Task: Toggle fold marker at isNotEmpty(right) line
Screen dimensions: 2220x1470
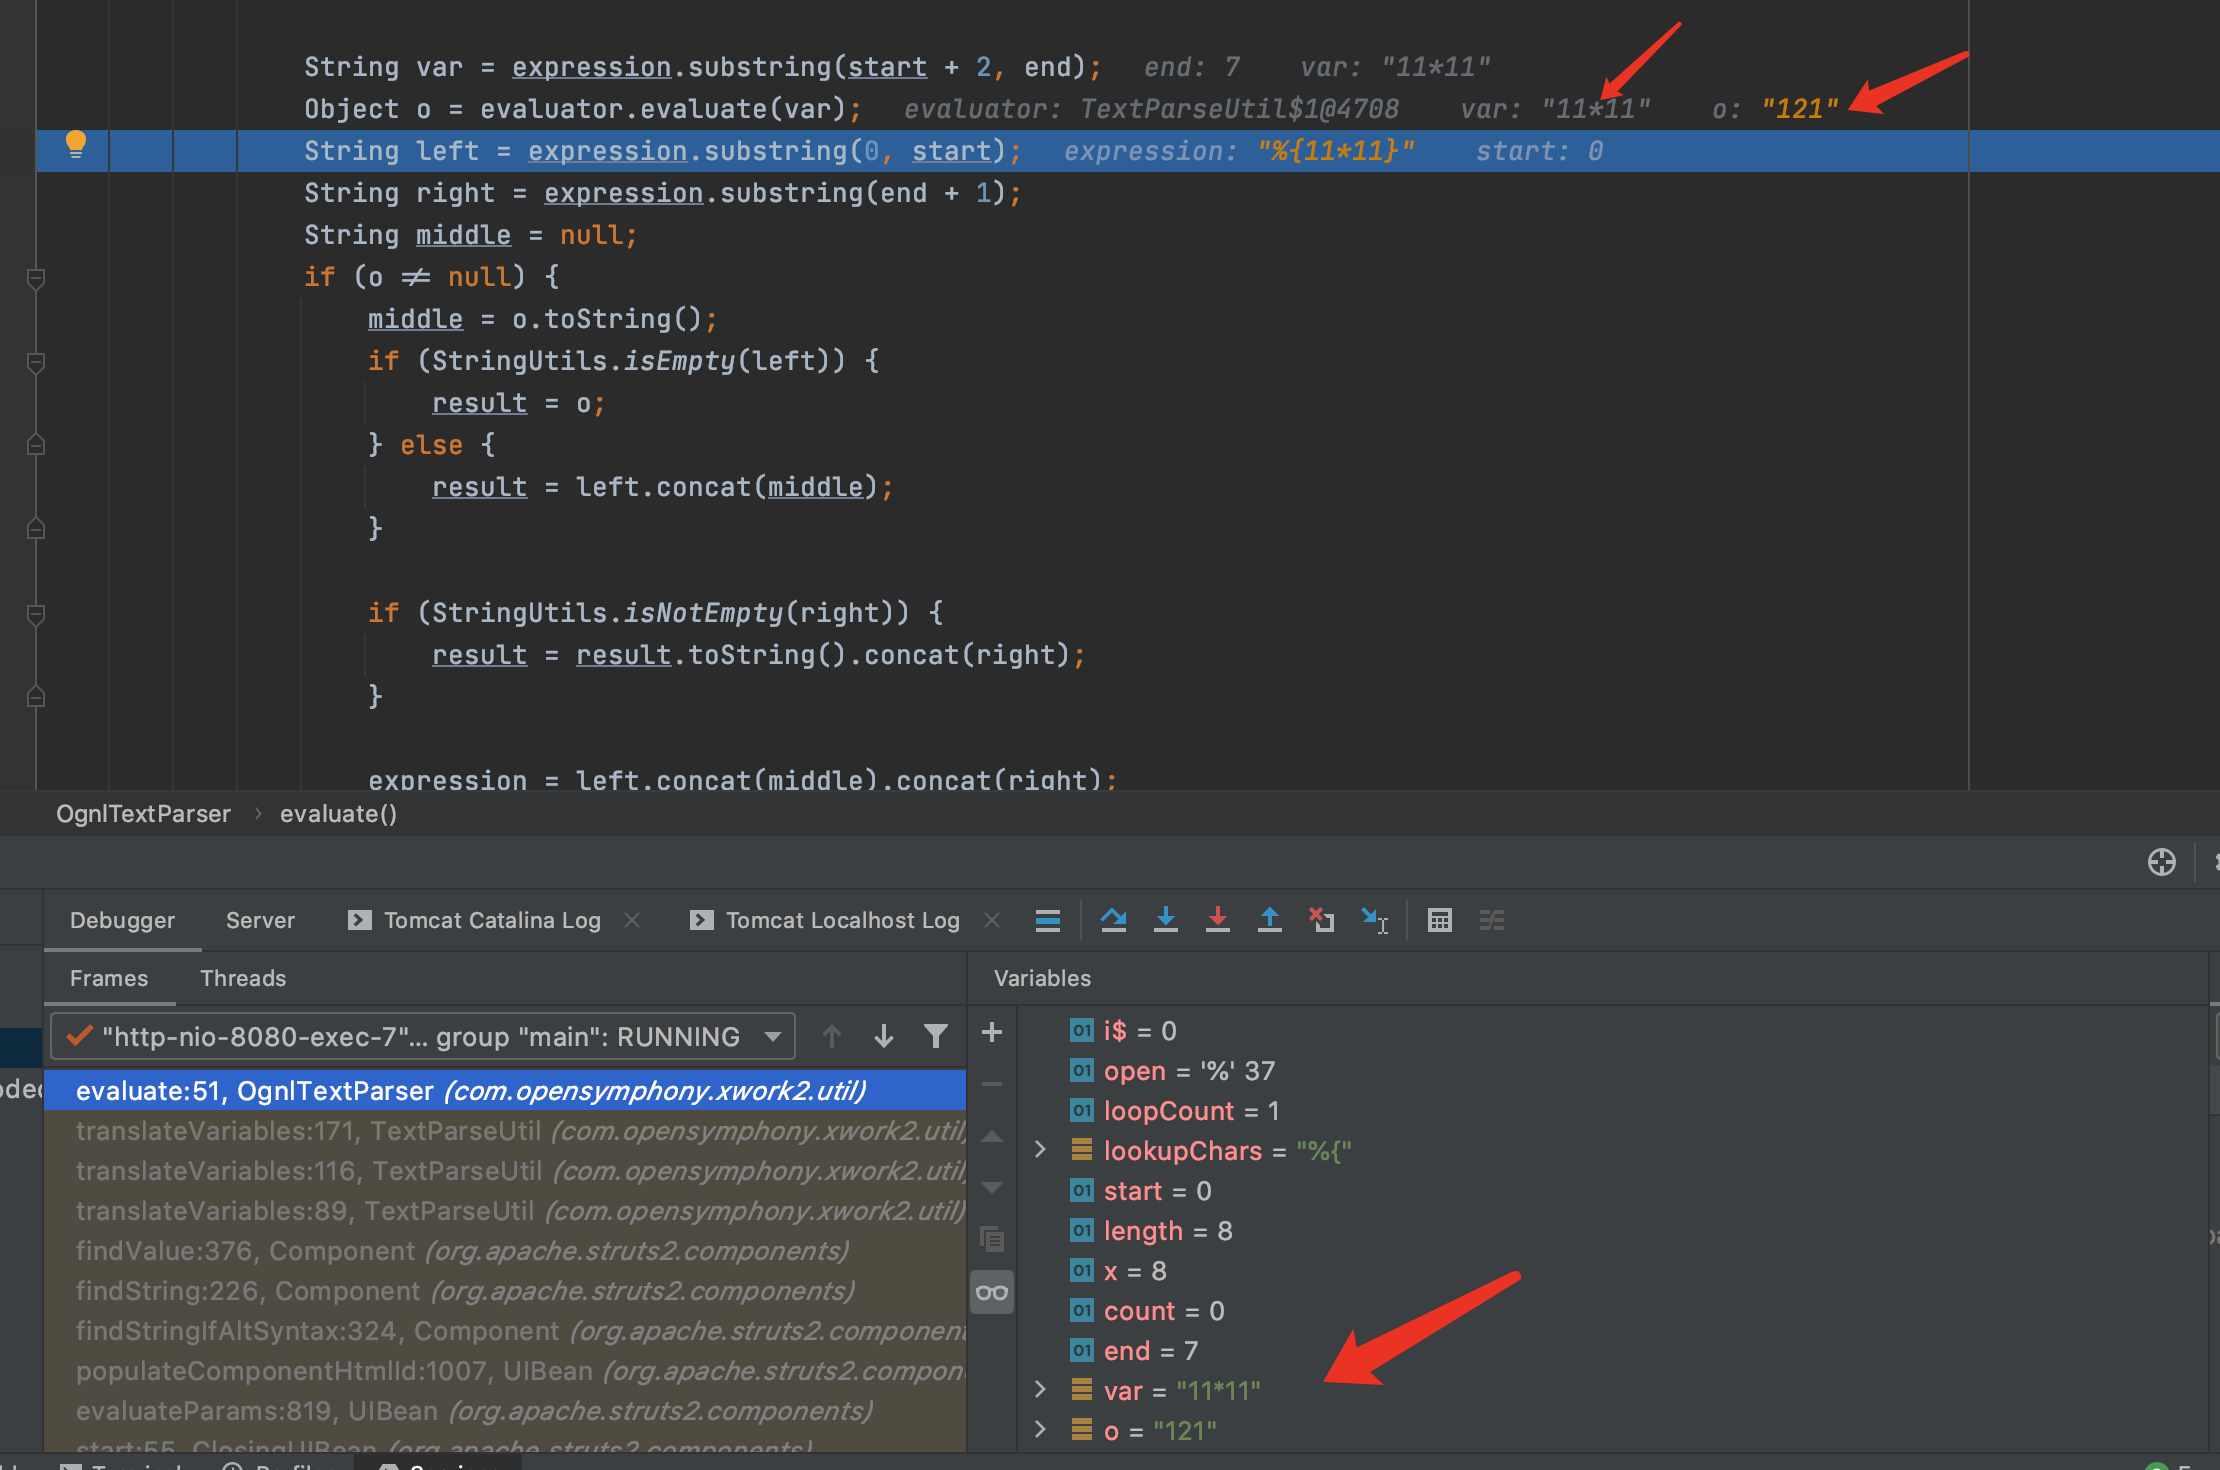Action: [x=36, y=614]
